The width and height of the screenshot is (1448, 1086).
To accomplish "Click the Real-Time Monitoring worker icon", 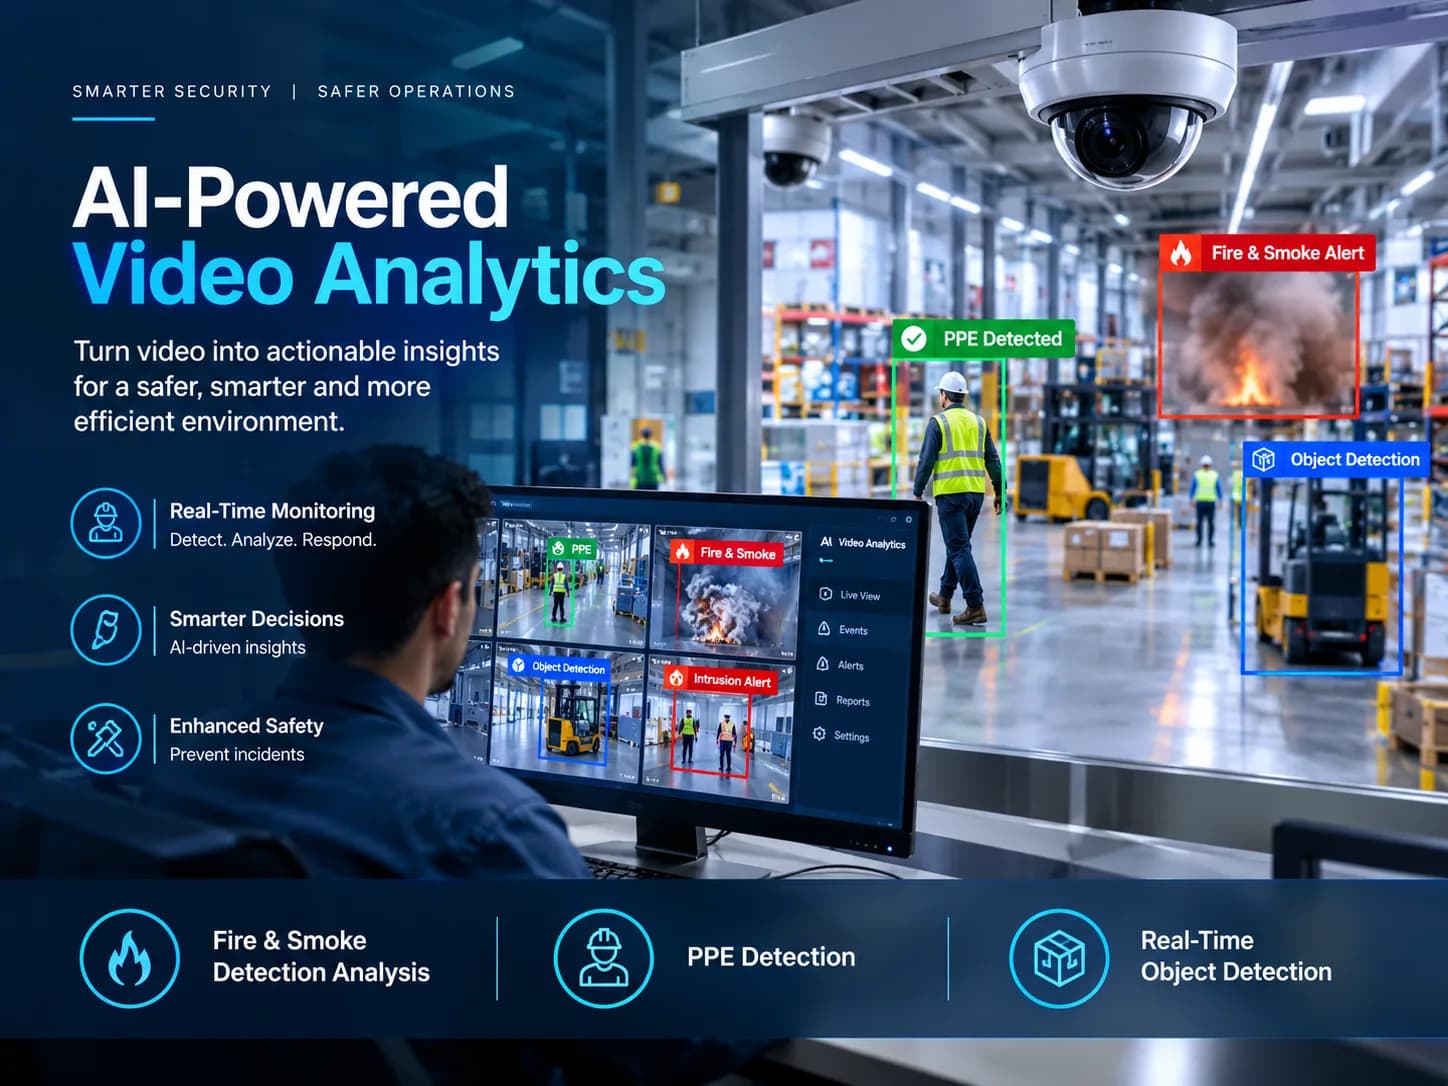I will coord(105,523).
